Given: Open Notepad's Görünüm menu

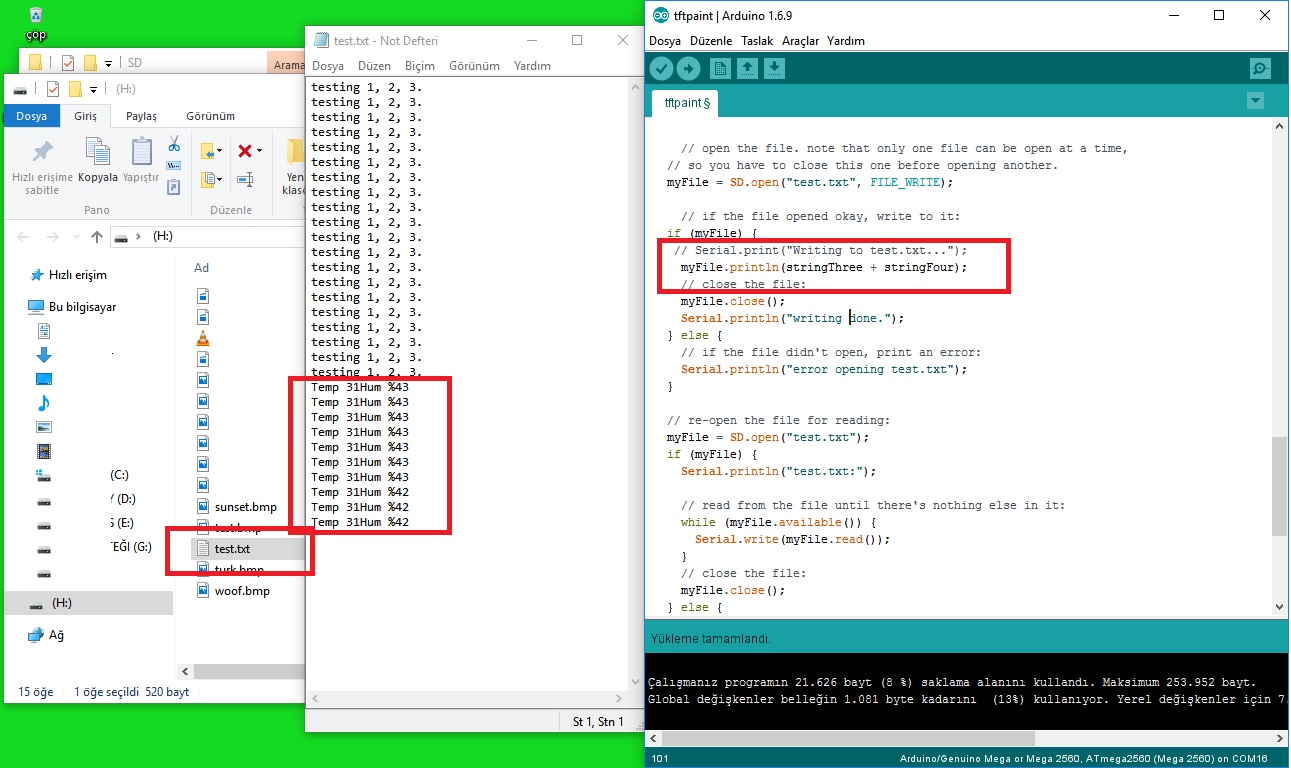Looking at the screenshot, I should point(474,66).
